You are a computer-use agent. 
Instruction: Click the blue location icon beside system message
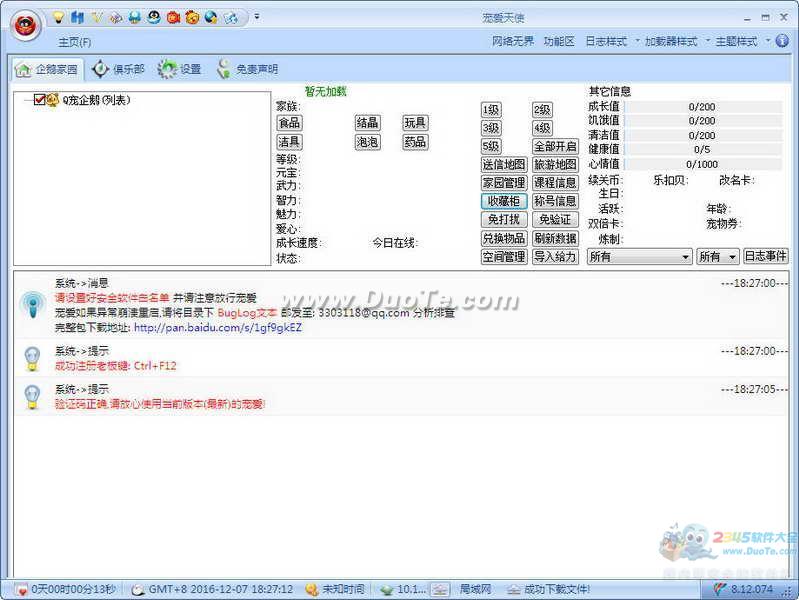(x=33, y=303)
